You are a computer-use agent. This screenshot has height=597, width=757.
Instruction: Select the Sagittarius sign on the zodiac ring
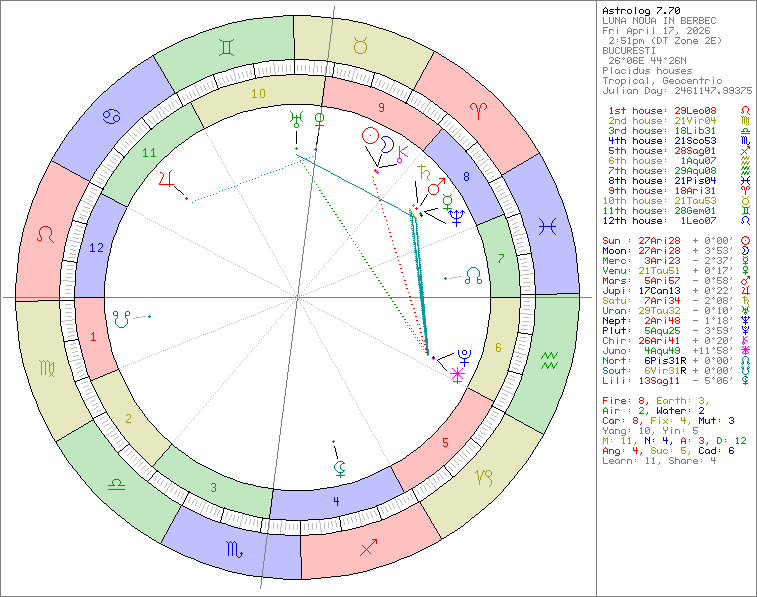(x=368, y=549)
